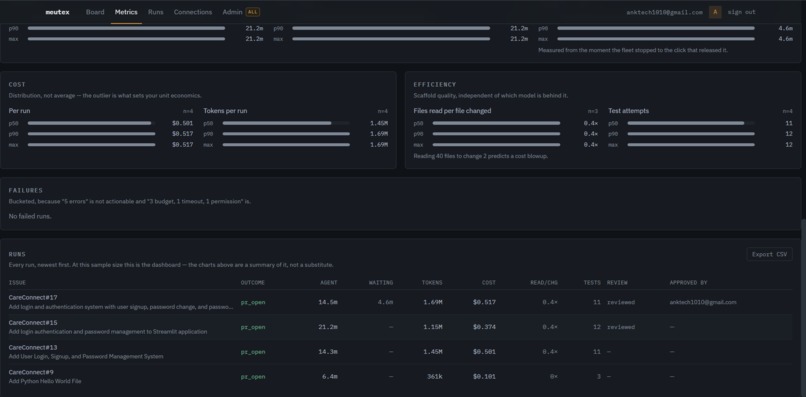Click the Test attempts p50 bar
The width and height of the screenshot is (806, 397).
tap(691, 123)
